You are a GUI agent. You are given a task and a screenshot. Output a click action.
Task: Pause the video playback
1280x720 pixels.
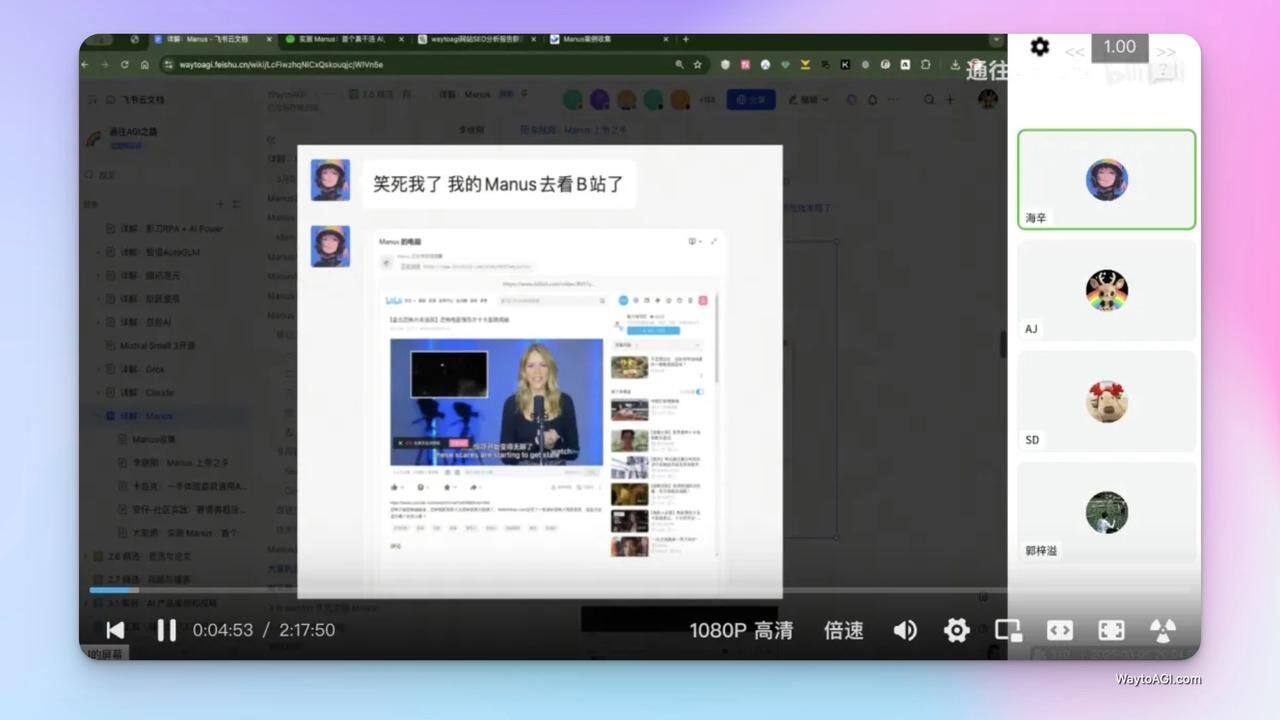point(167,630)
